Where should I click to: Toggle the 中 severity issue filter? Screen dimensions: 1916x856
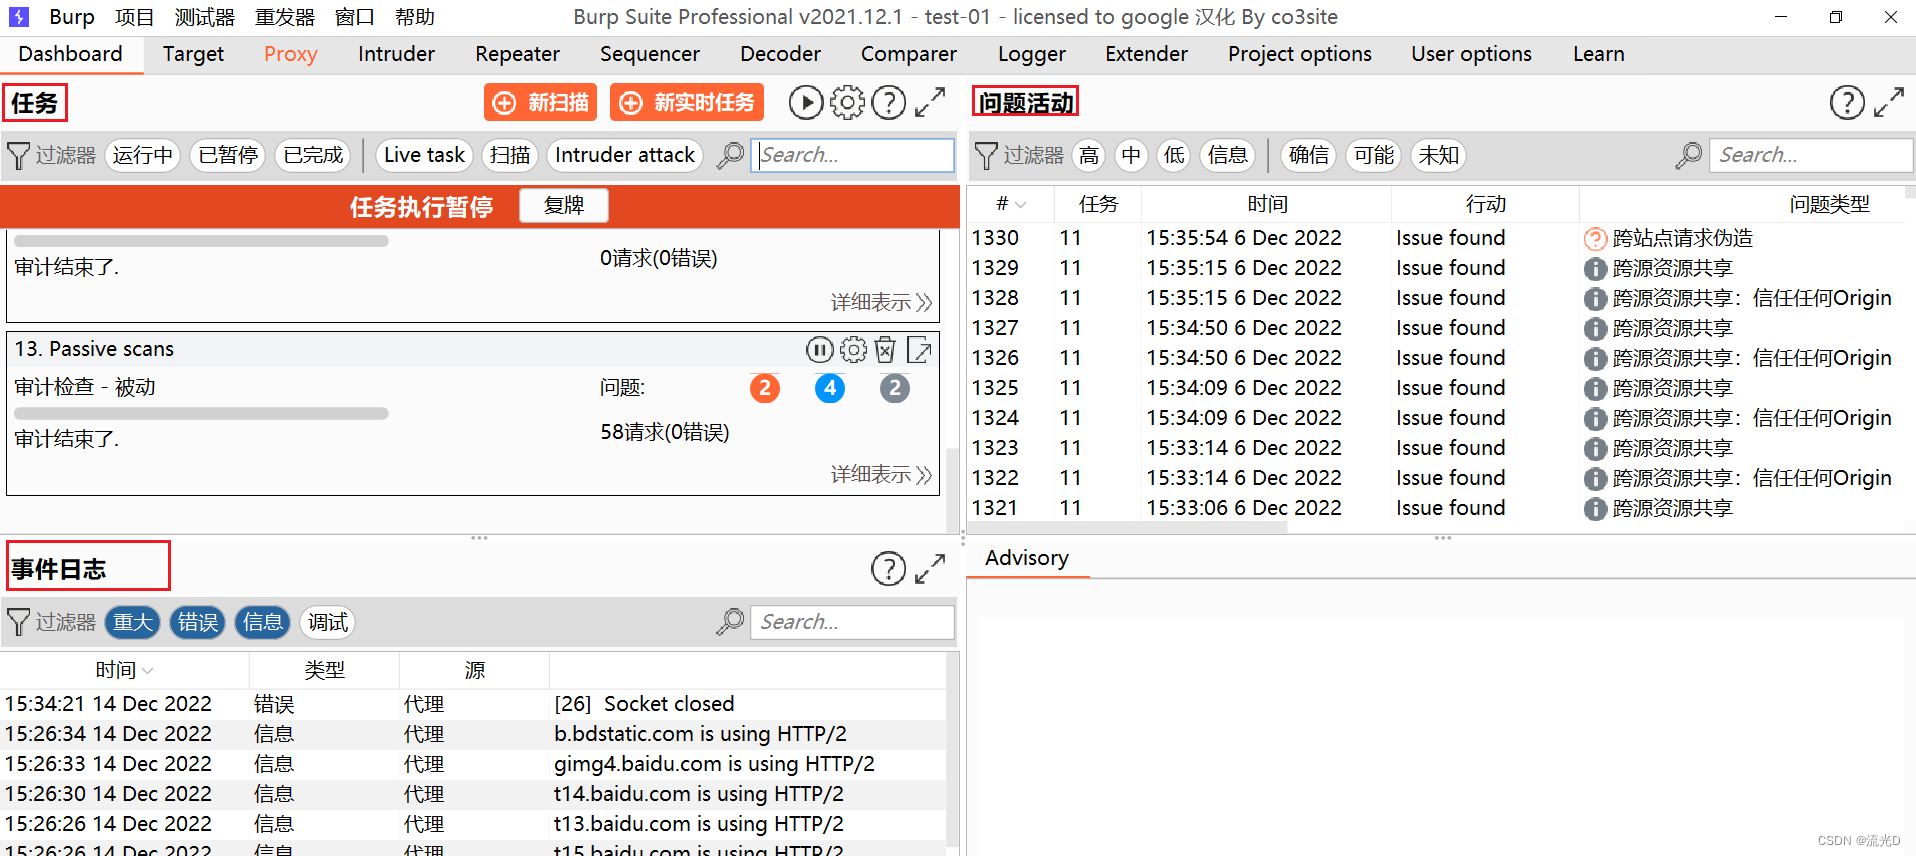coord(1131,155)
